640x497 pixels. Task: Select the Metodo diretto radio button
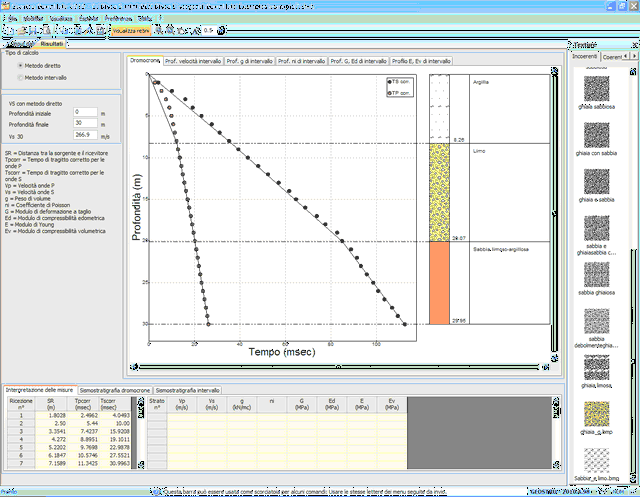20,65
